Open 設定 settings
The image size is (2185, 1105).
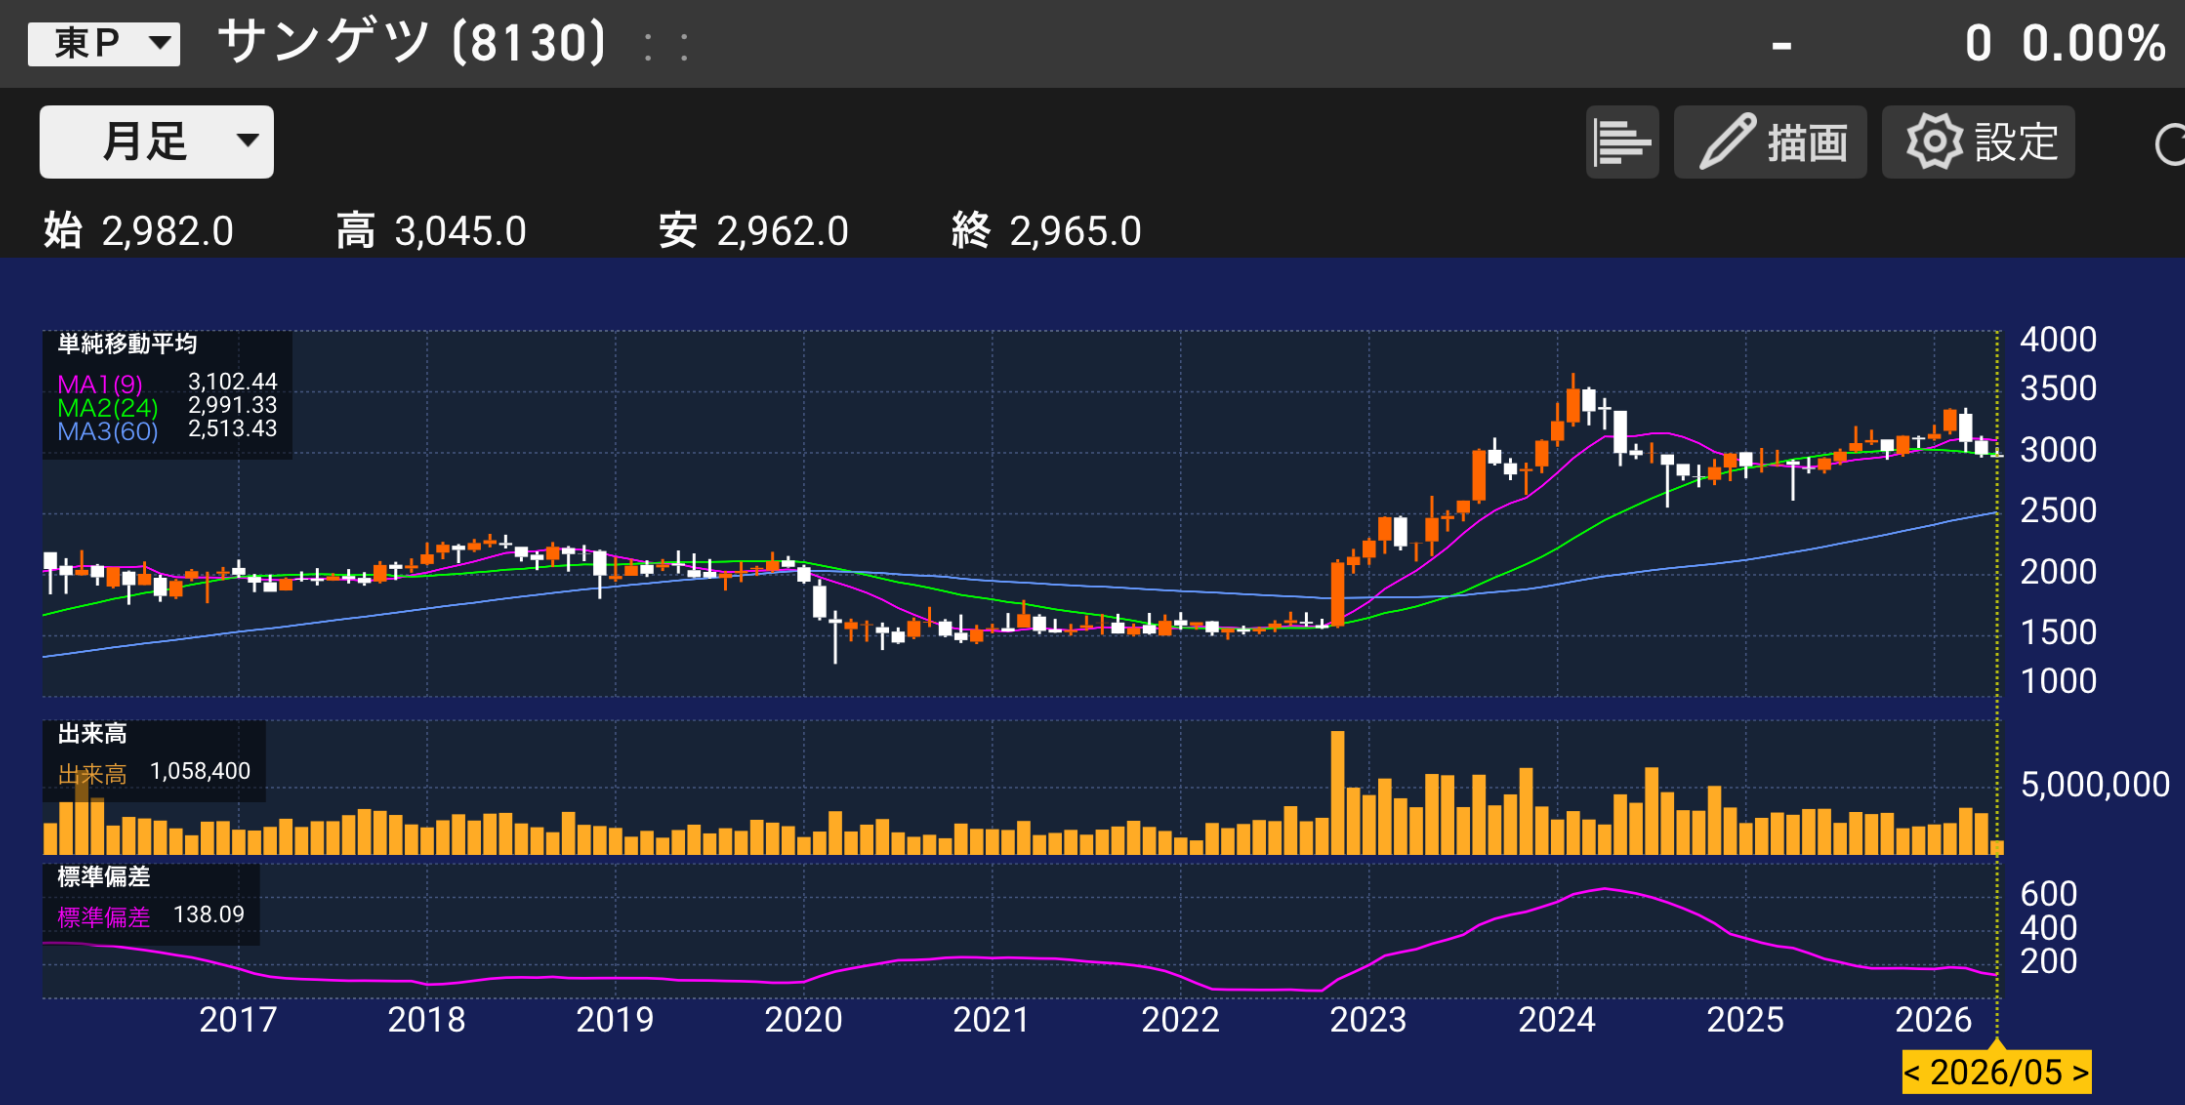coord(1978,142)
